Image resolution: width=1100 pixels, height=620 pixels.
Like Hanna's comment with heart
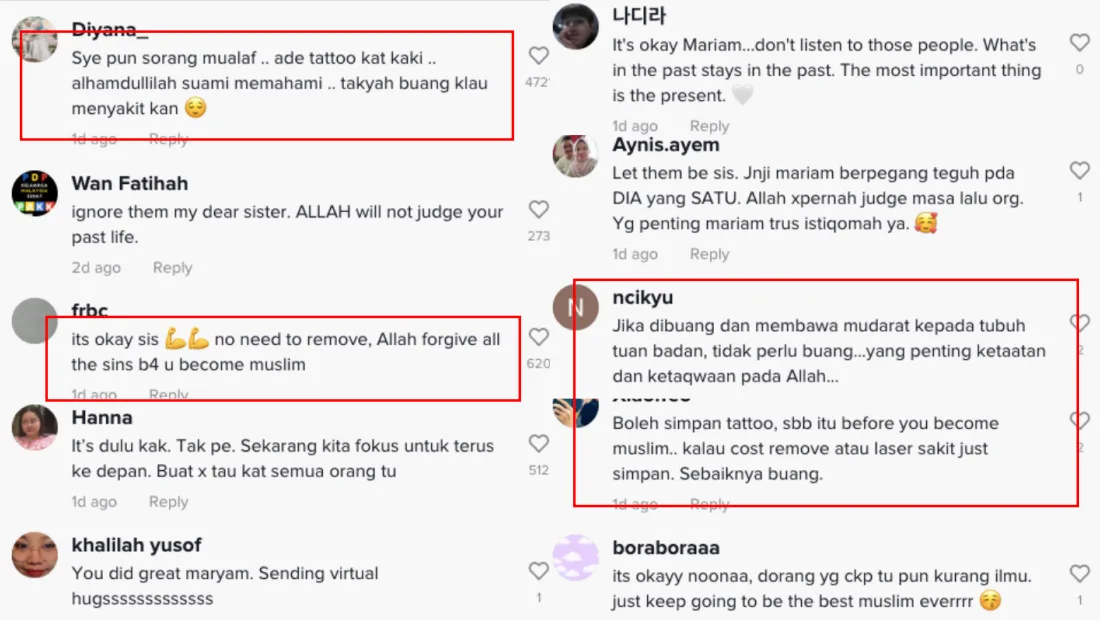point(538,443)
